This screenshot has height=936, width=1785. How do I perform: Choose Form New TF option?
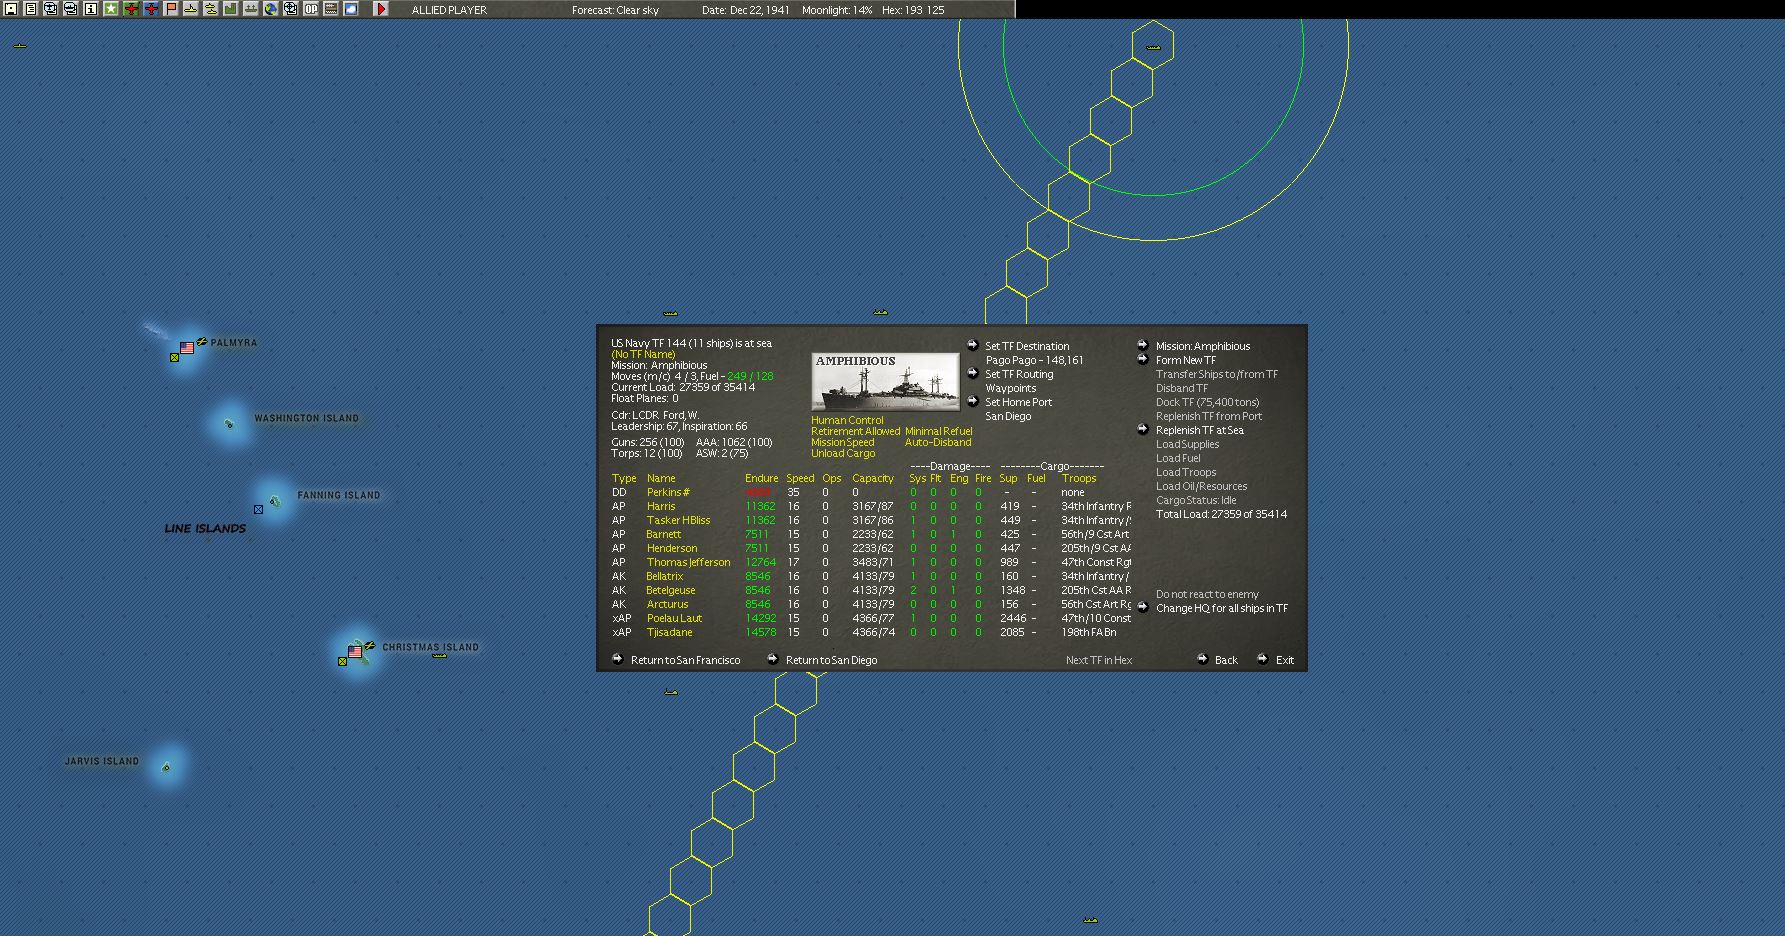tap(1186, 360)
